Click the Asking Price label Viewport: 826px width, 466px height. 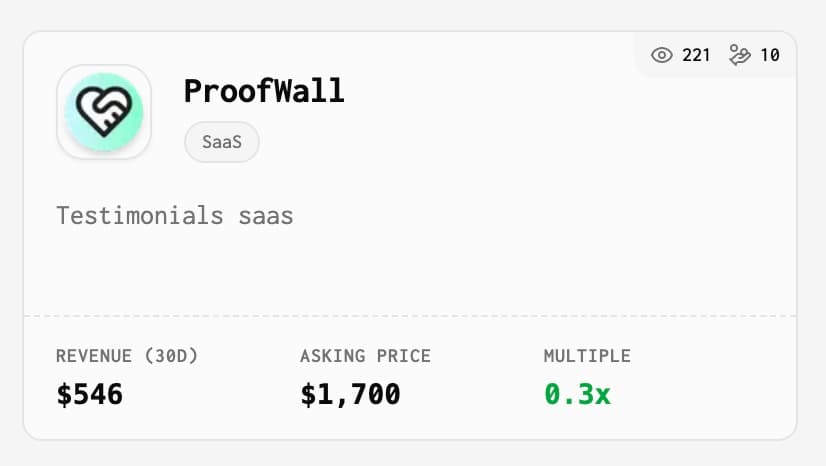coord(365,356)
